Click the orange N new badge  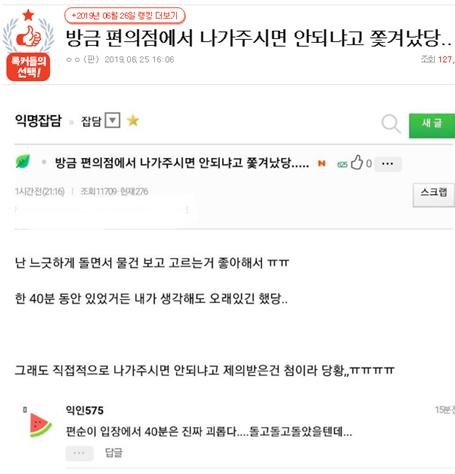pyautogui.click(x=322, y=163)
